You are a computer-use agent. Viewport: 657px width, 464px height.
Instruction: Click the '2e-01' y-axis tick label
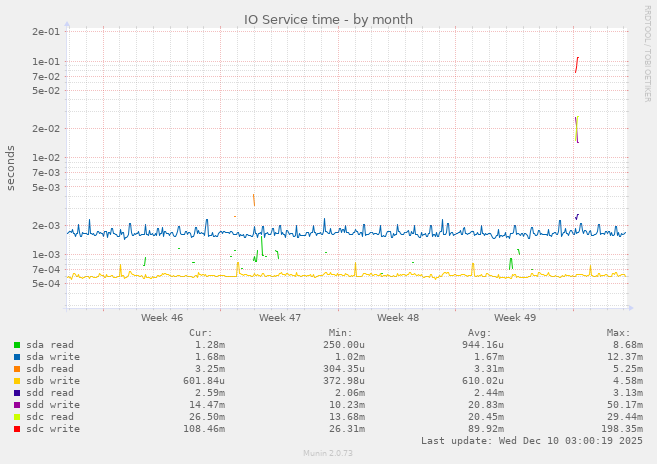46,31
